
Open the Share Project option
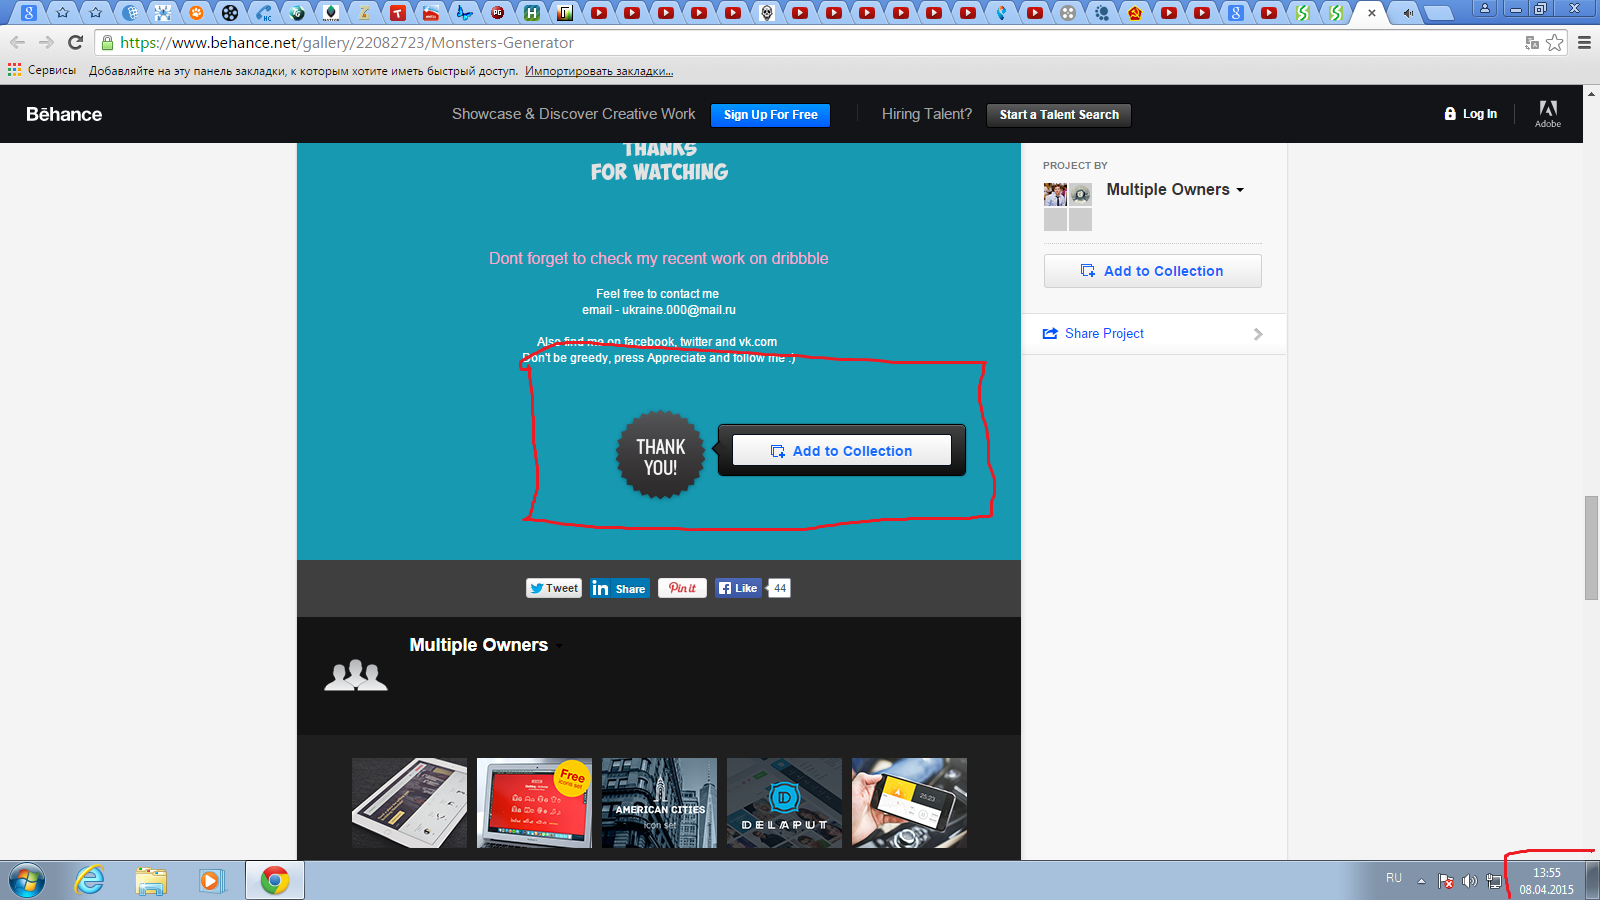(x=1153, y=334)
